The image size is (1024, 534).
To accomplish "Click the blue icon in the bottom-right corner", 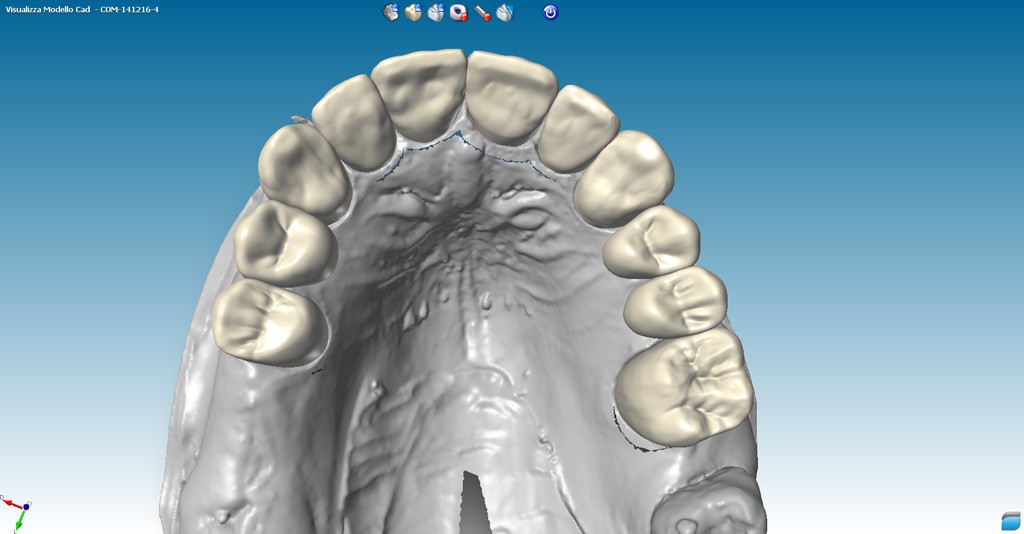I will coord(1011,521).
